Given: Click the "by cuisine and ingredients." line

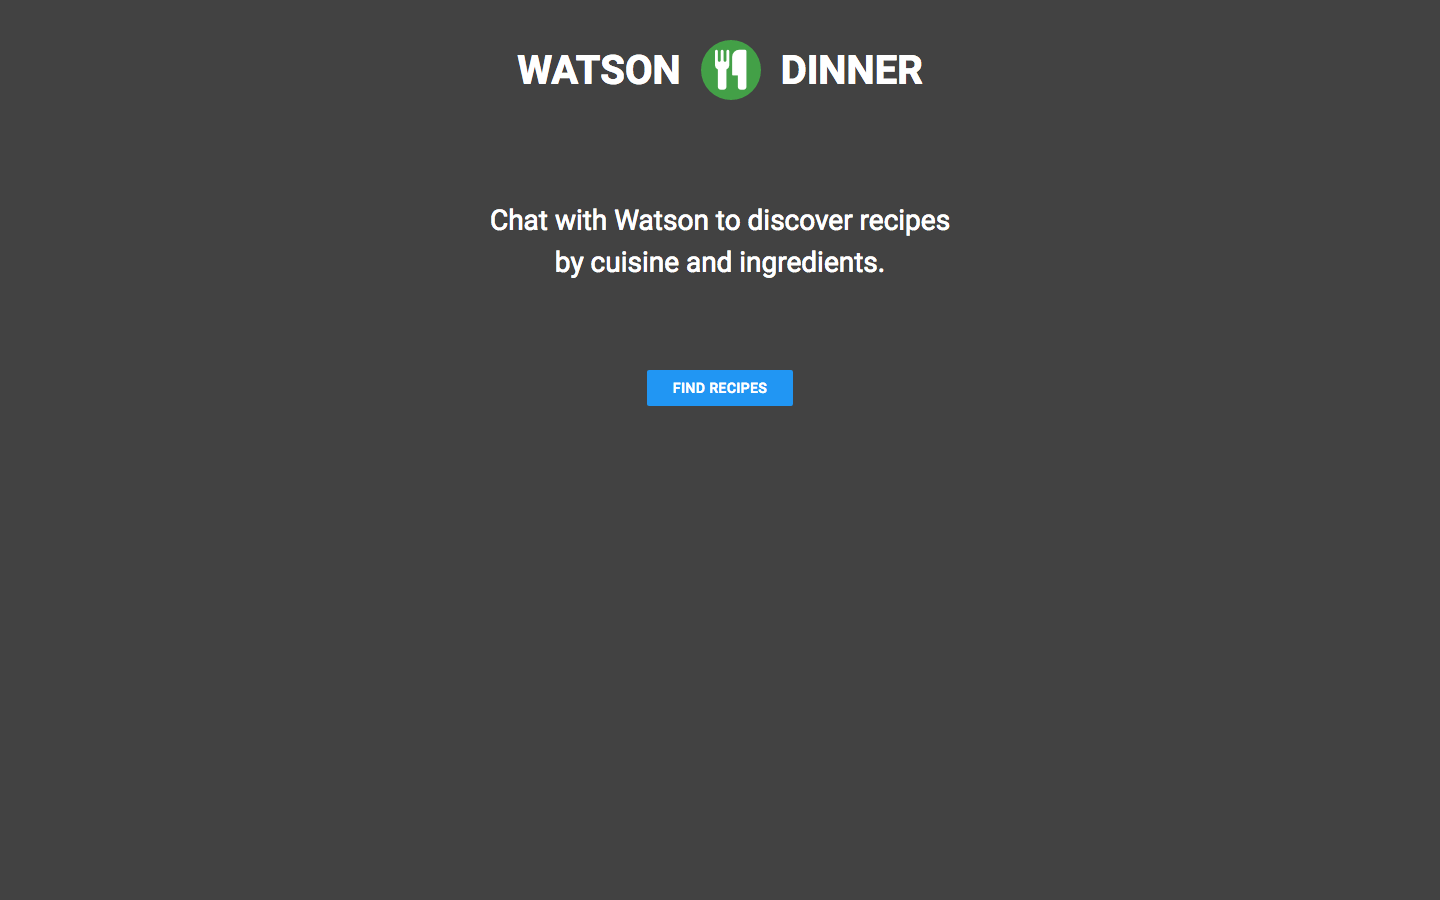Looking at the screenshot, I should click(720, 262).
